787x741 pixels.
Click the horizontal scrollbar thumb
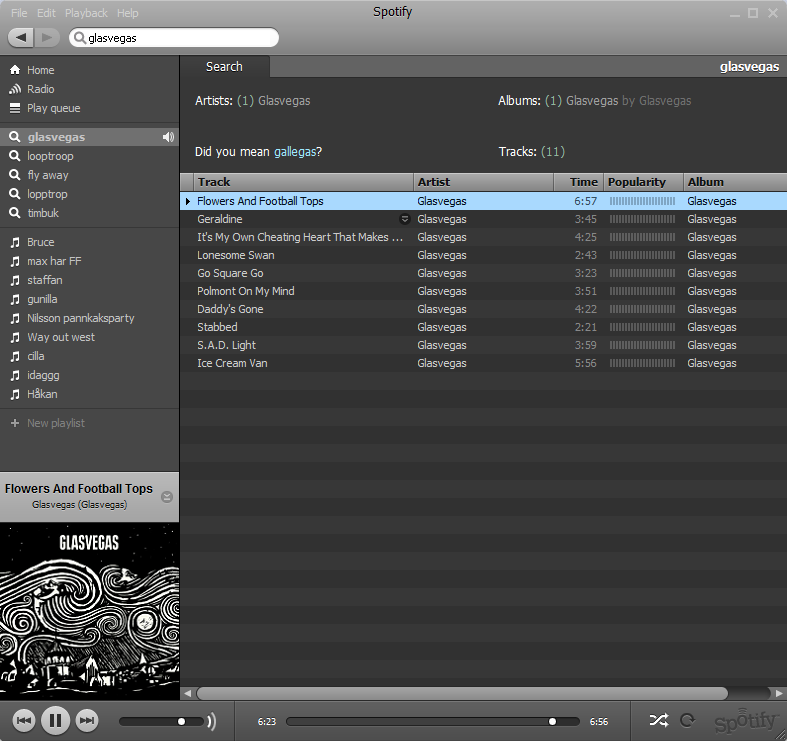tap(462, 693)
